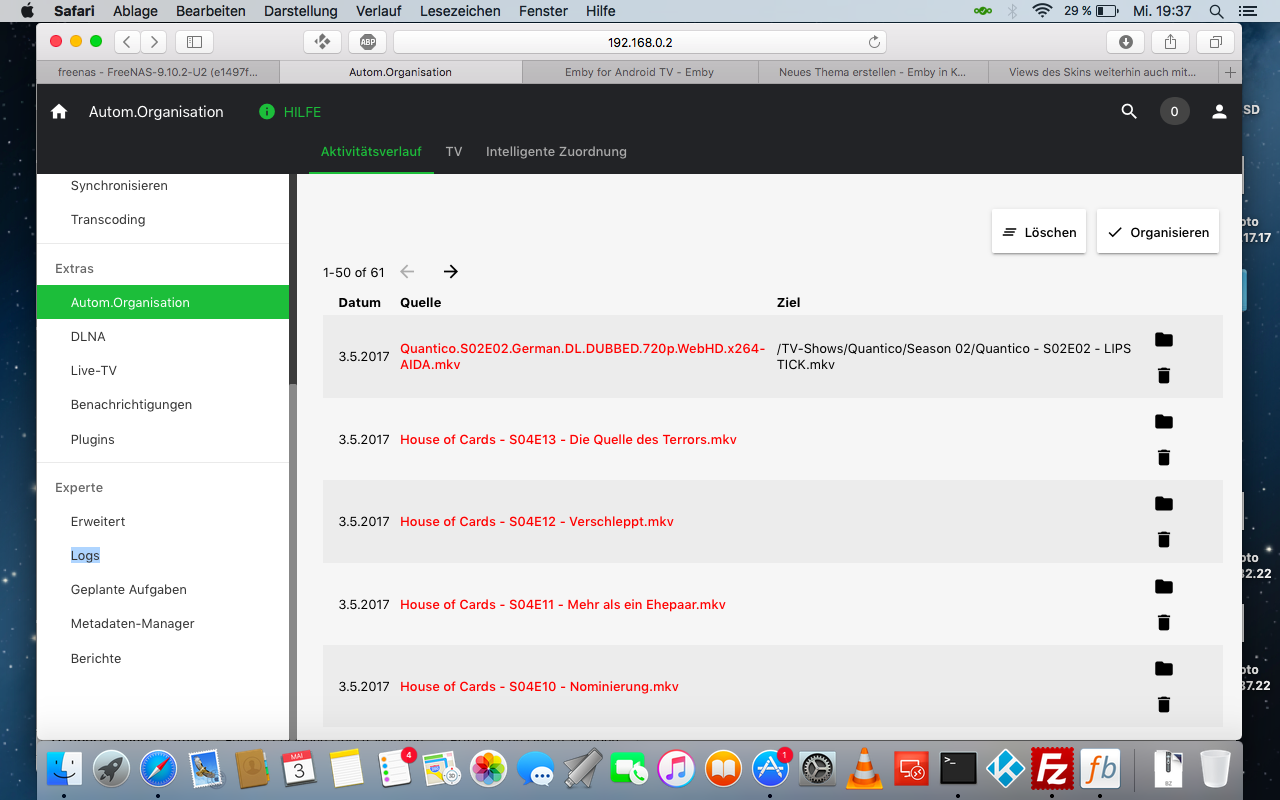Delete the House of Cards S04E13 entry
1280x800 pixels.
pyautogui.click(x=1163, y=458)
